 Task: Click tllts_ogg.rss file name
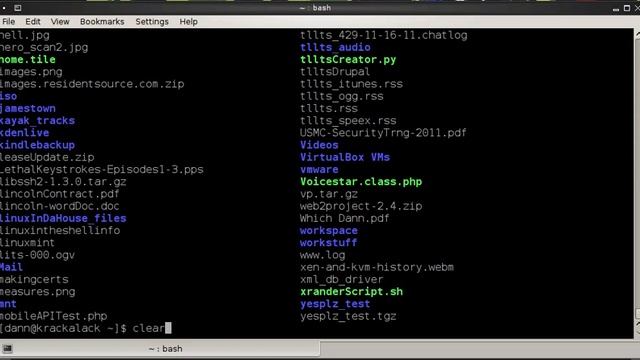pos(342,96)
